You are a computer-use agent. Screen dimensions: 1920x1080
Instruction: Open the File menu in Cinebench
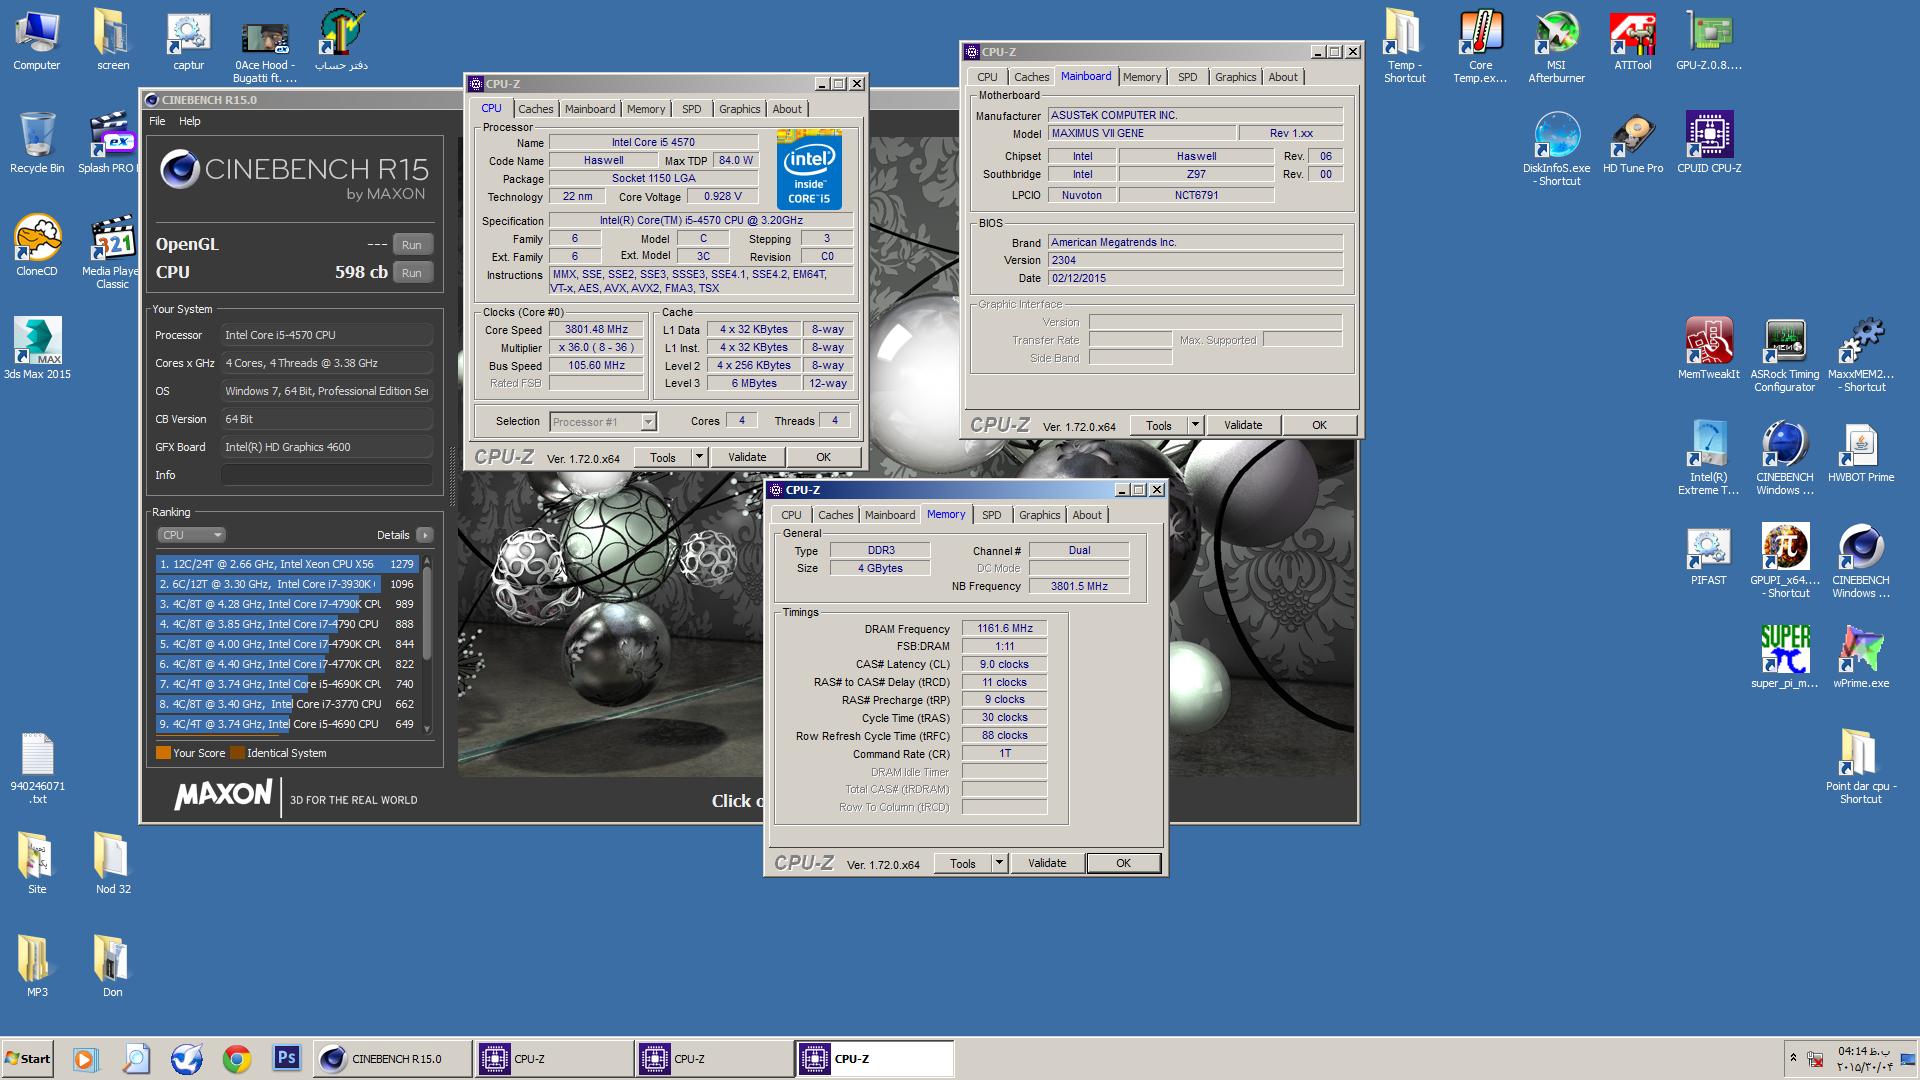pyautogui.click(x=157, y=121)
